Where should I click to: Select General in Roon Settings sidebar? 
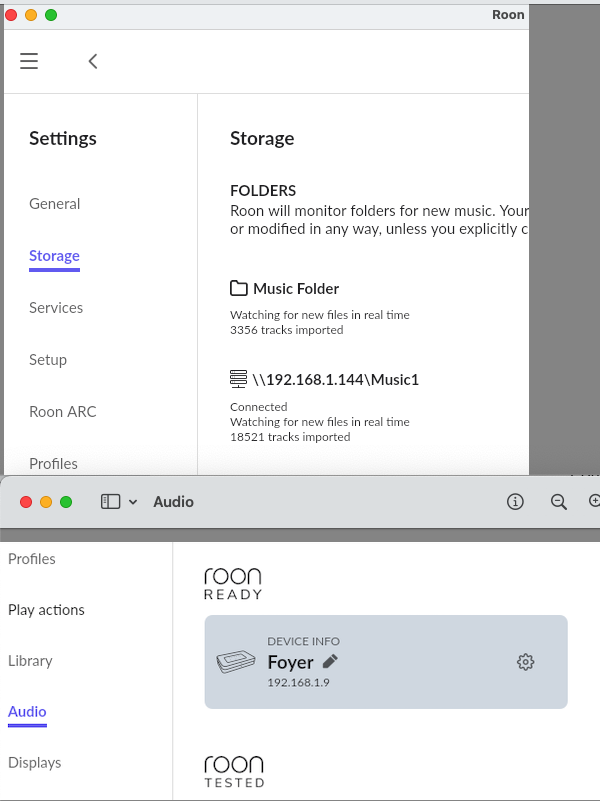pos(55,204)
